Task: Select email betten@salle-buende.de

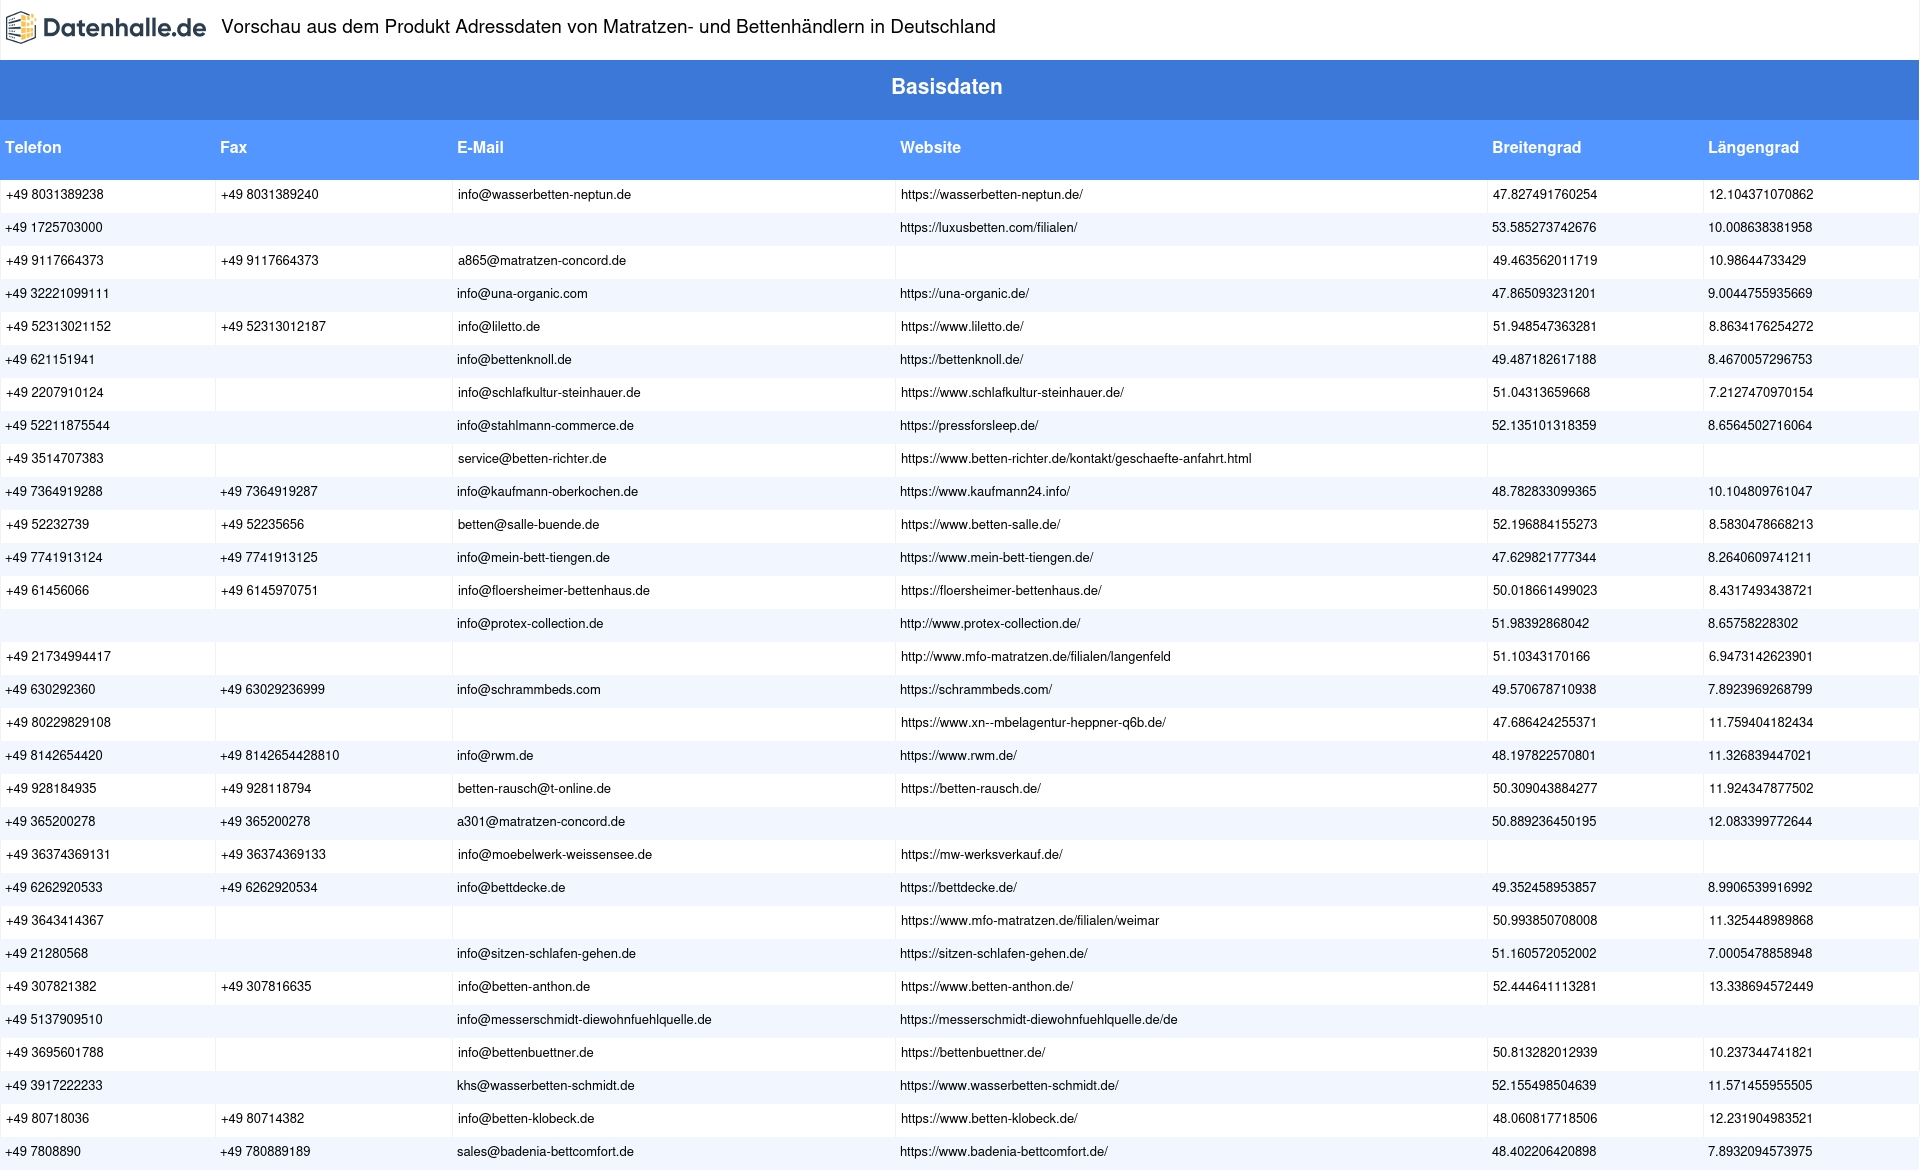Action: tap(528, 525)
